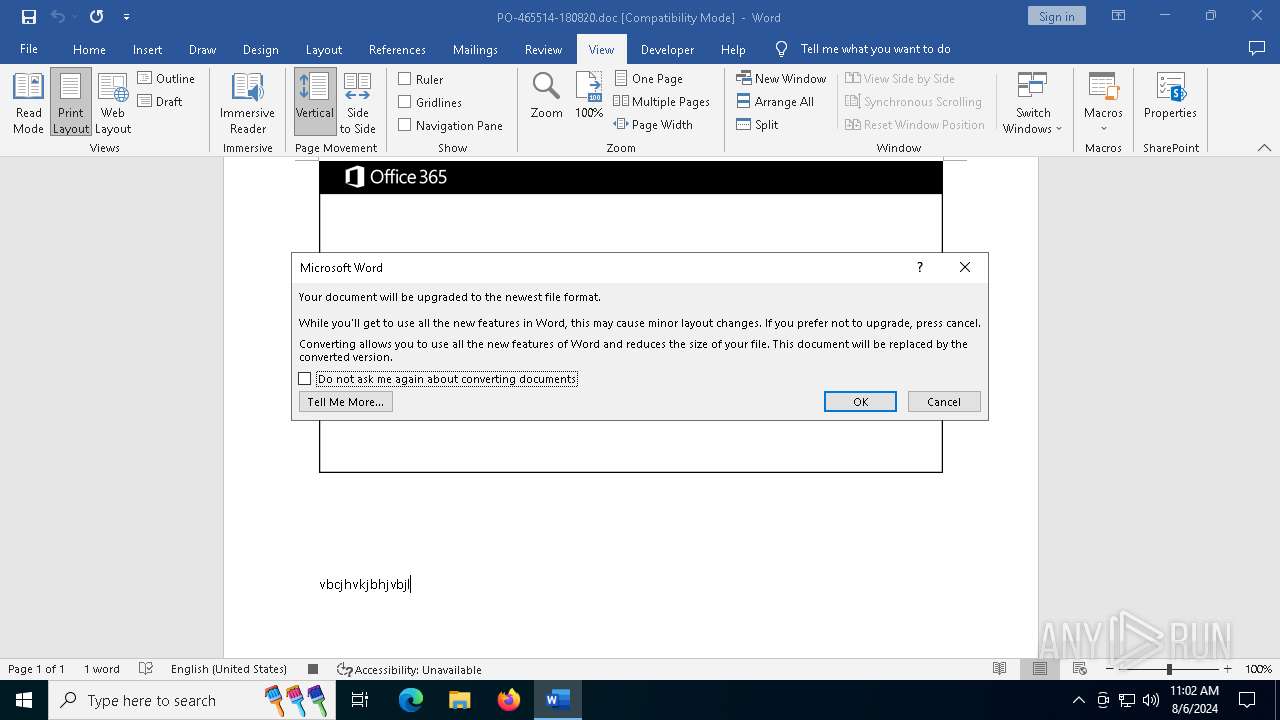Switch to Draft view

tap(160, 101)
